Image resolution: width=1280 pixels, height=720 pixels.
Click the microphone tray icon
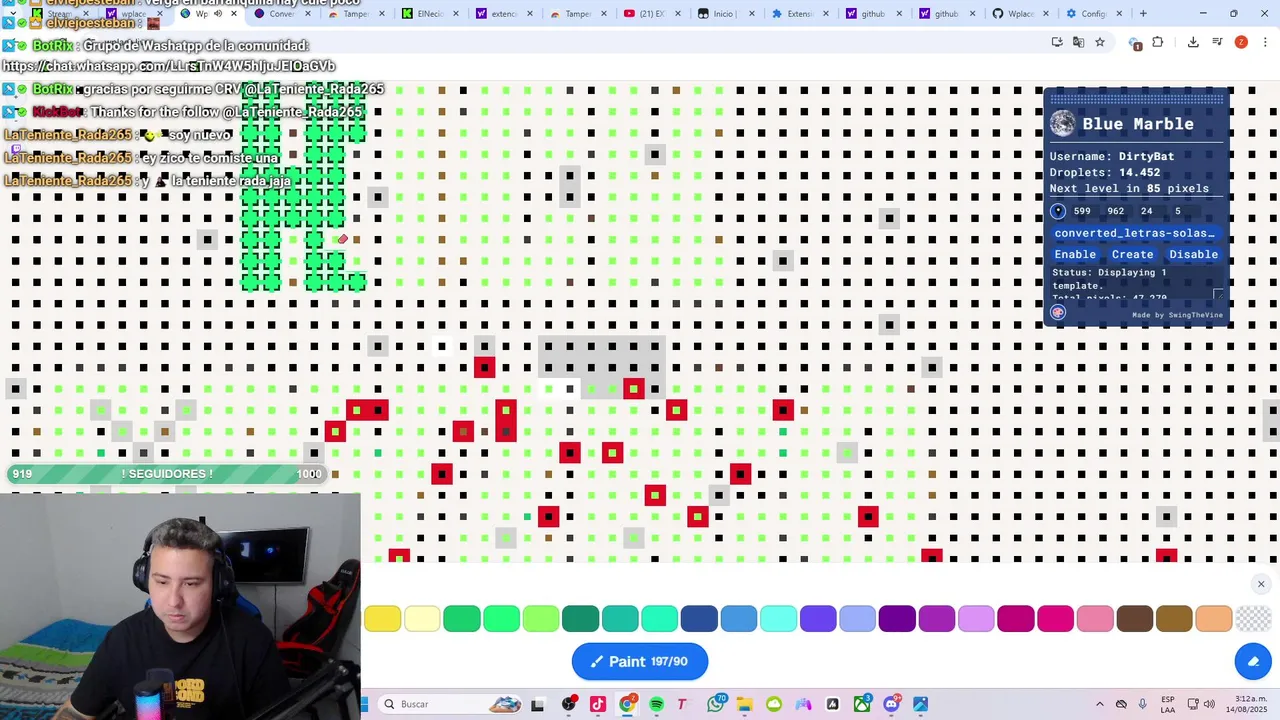coord(1142,704)
